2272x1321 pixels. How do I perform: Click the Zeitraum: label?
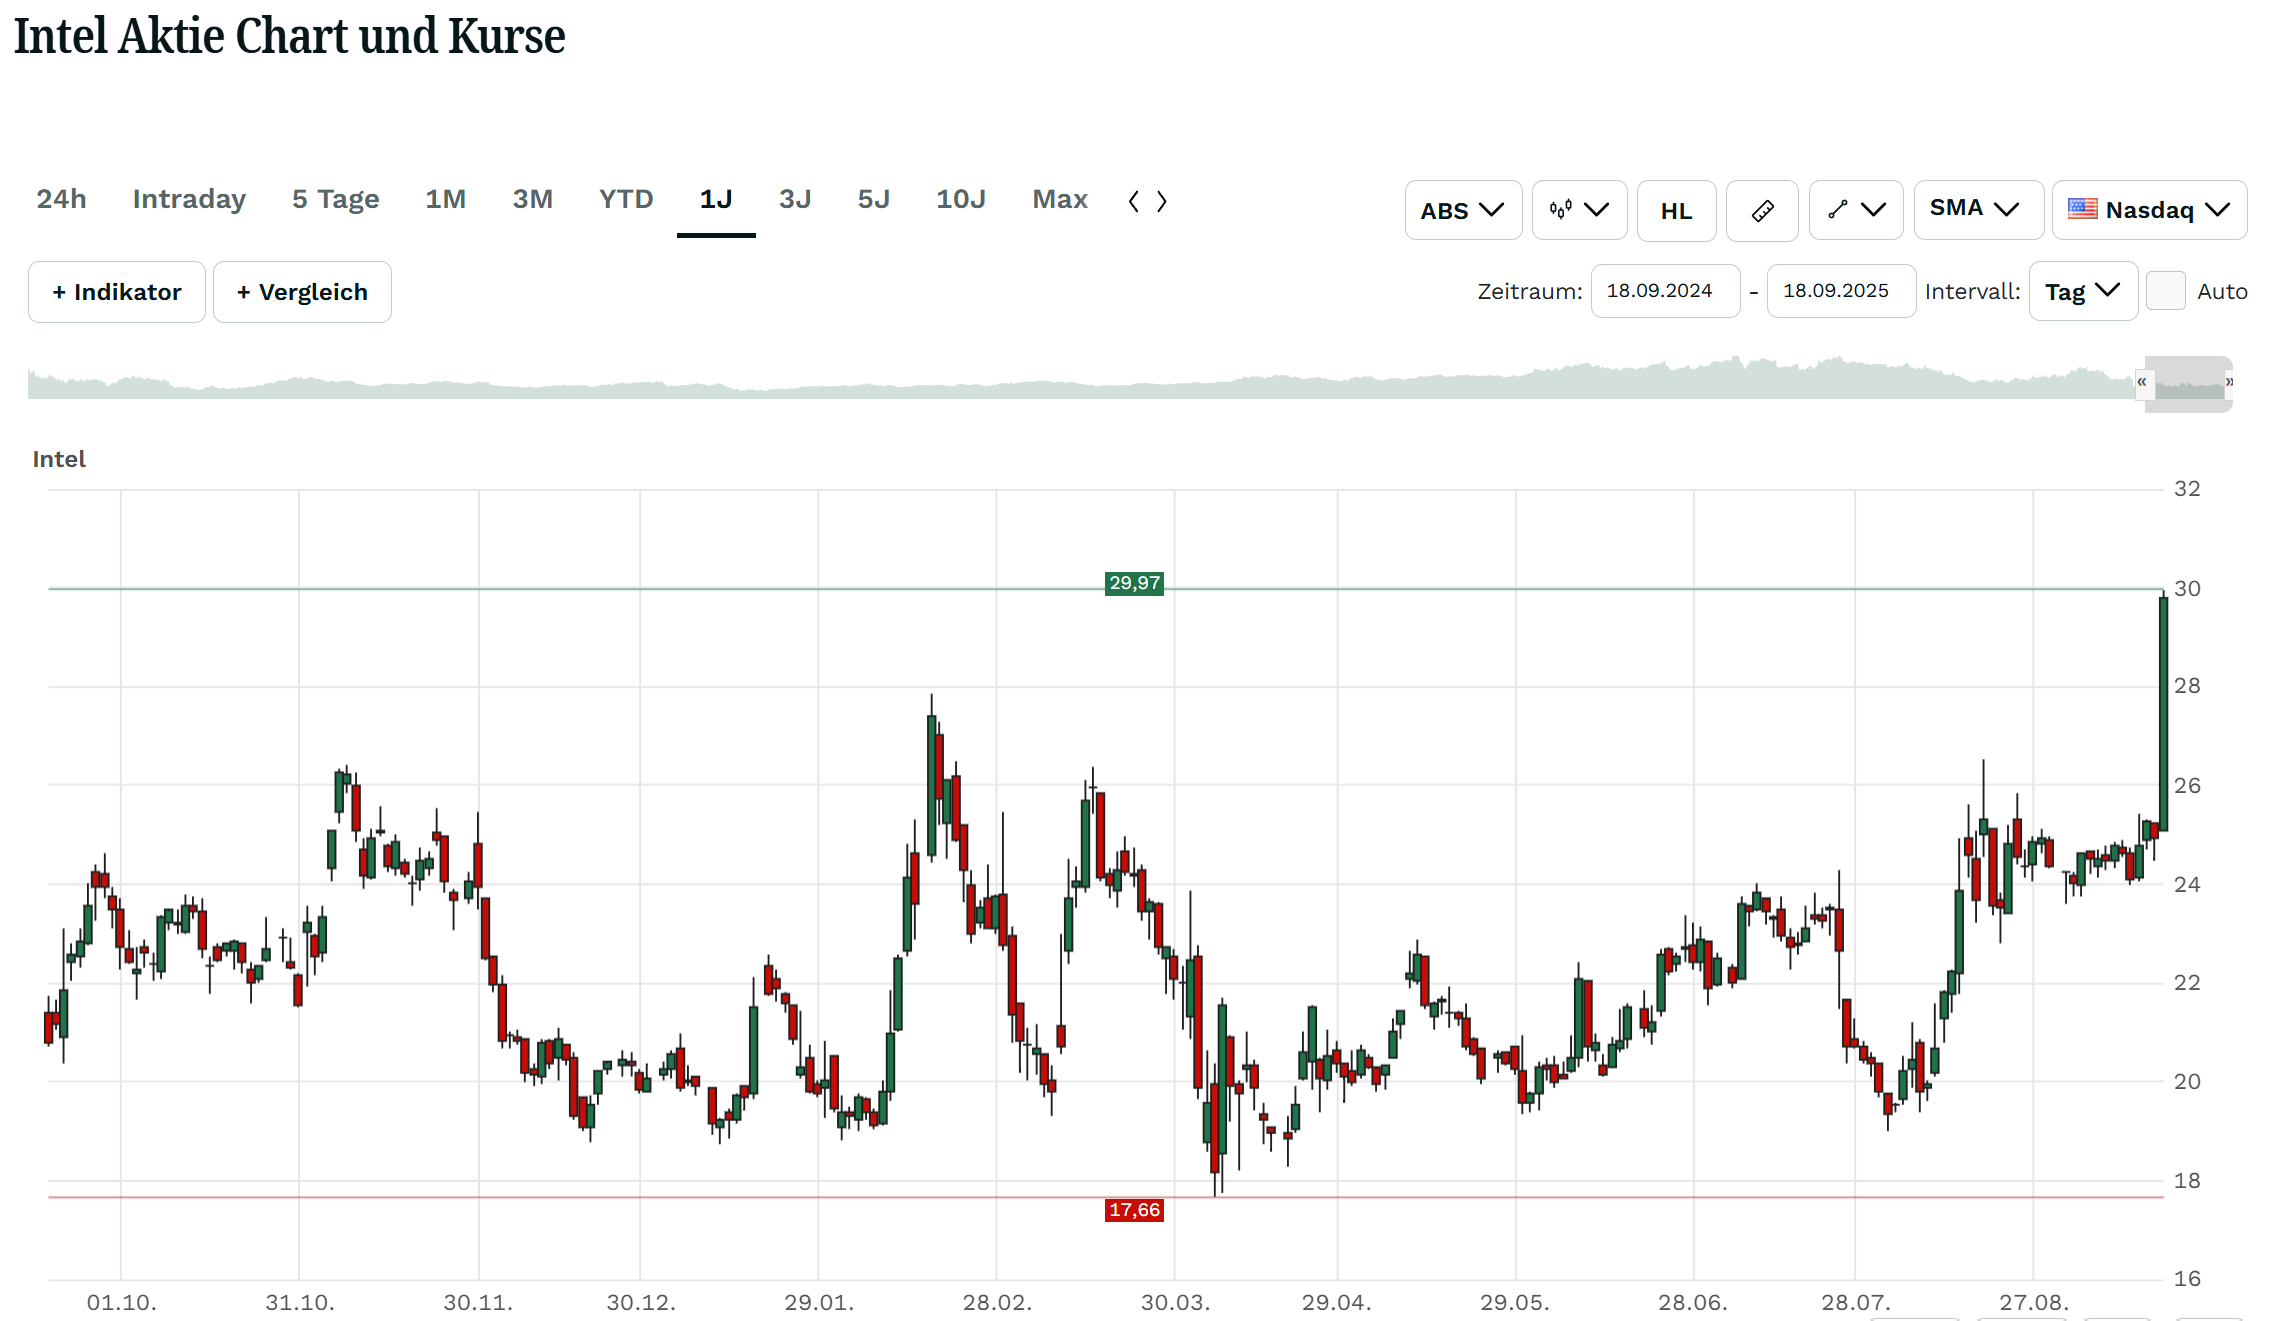coord(1530,292)
